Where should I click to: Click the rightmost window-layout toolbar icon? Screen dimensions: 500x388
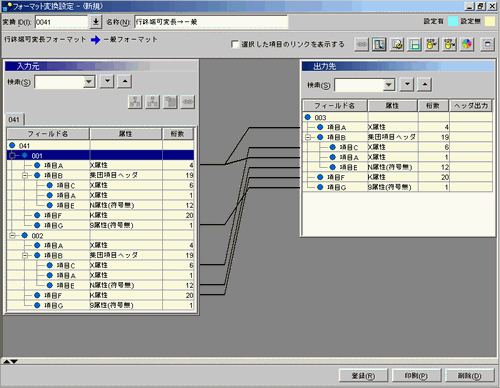coord(487,44)
